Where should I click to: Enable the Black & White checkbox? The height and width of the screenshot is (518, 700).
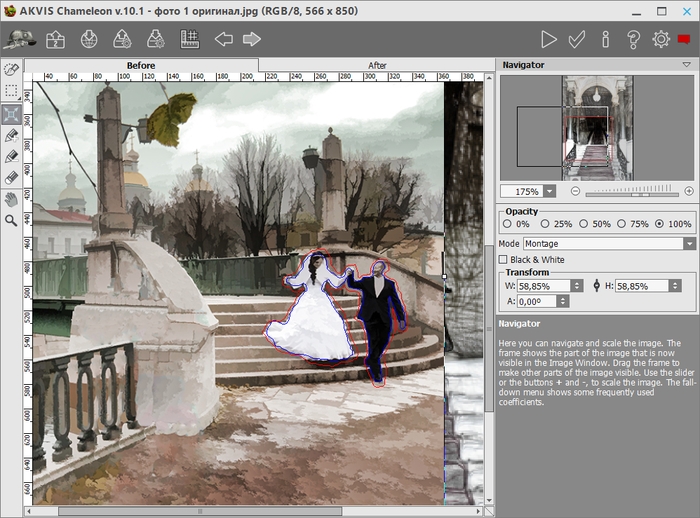503,259
